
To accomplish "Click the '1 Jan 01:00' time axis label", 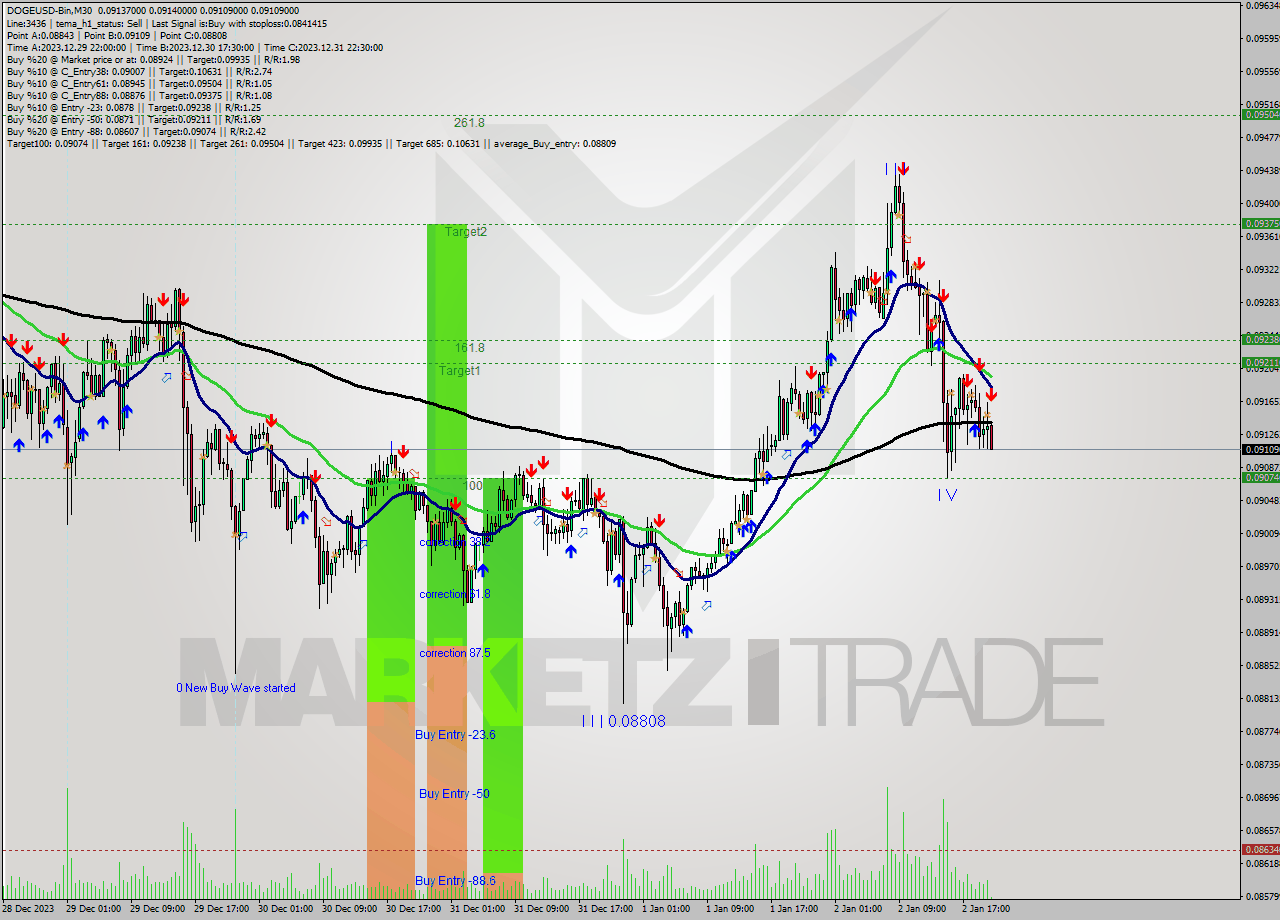I will [x=666, y=909].
